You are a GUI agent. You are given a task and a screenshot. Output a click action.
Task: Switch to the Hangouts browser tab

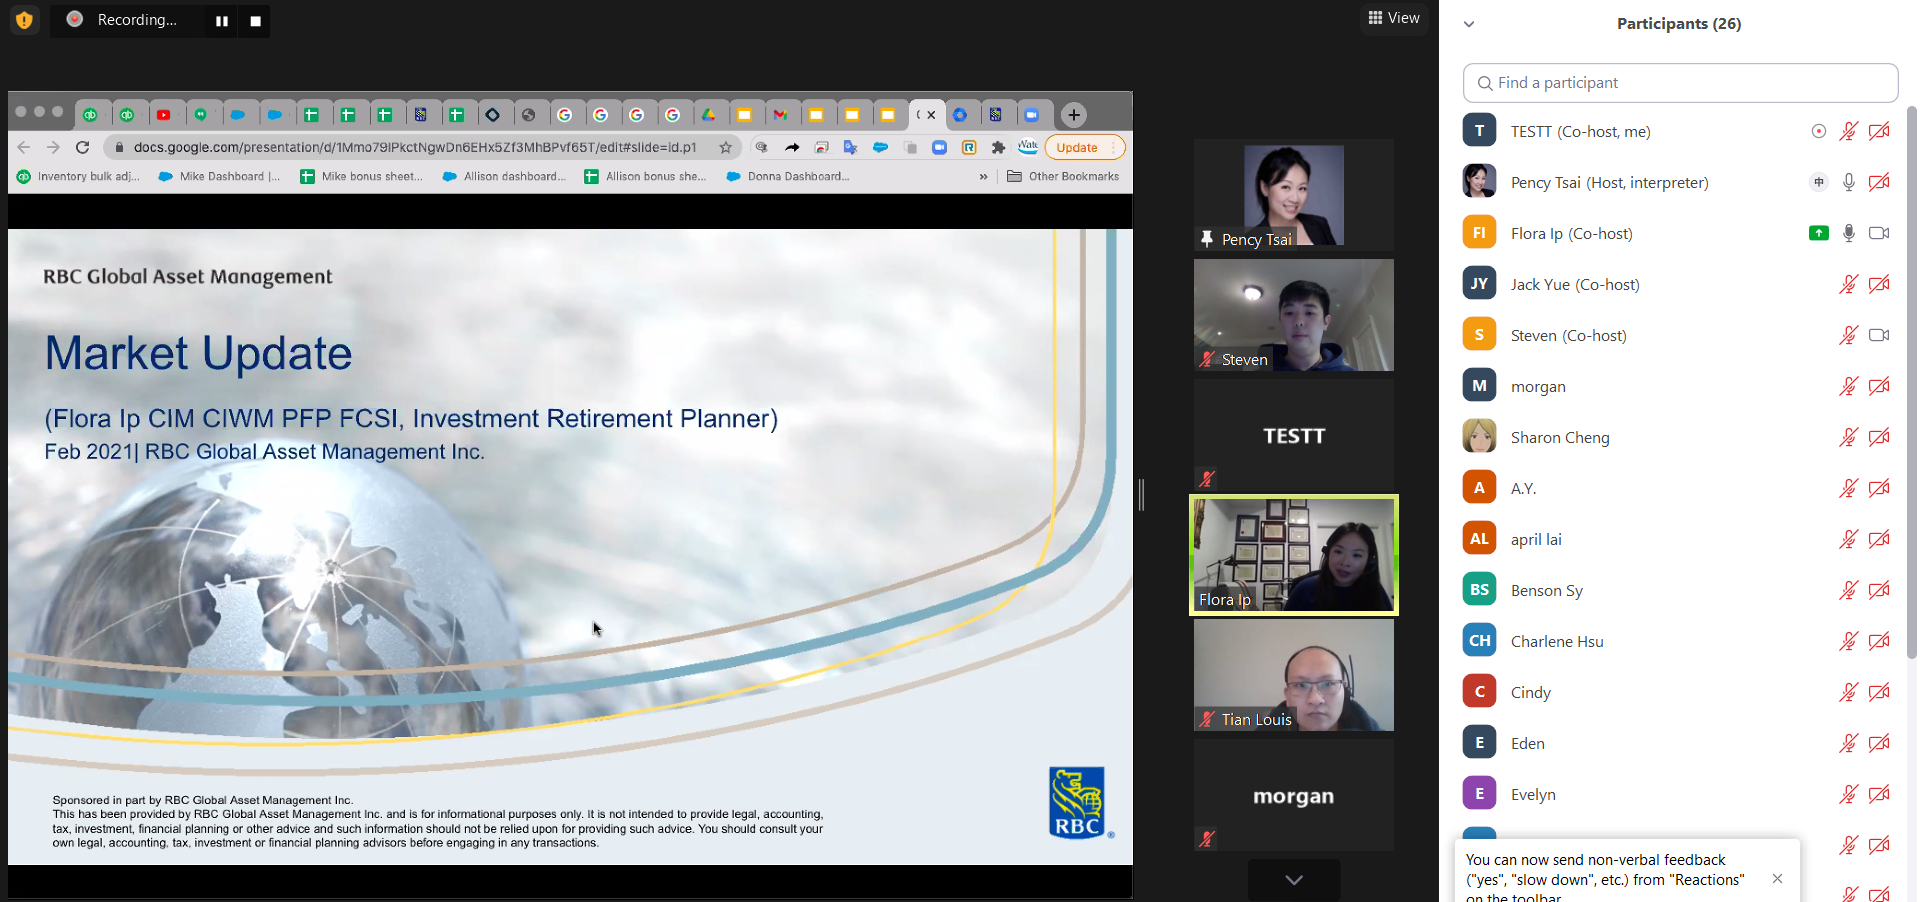pyautogui.click(x=201, y=115)
